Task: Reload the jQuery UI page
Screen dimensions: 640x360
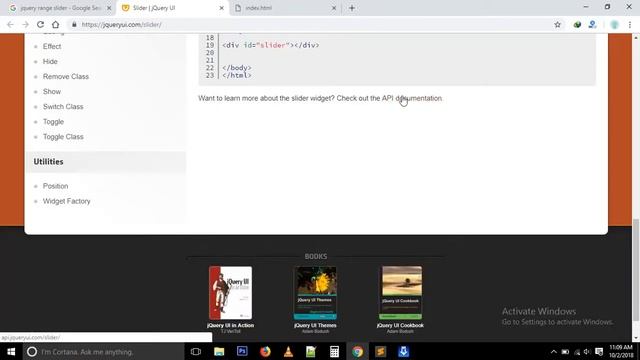Action: click(x=40, y=24)
